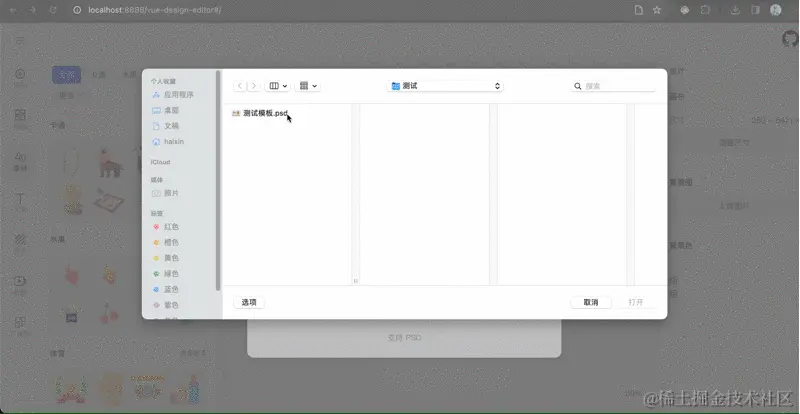Click the 选项 options button
The height and width of the screenshot is (414, 800).
click(249, 302)
